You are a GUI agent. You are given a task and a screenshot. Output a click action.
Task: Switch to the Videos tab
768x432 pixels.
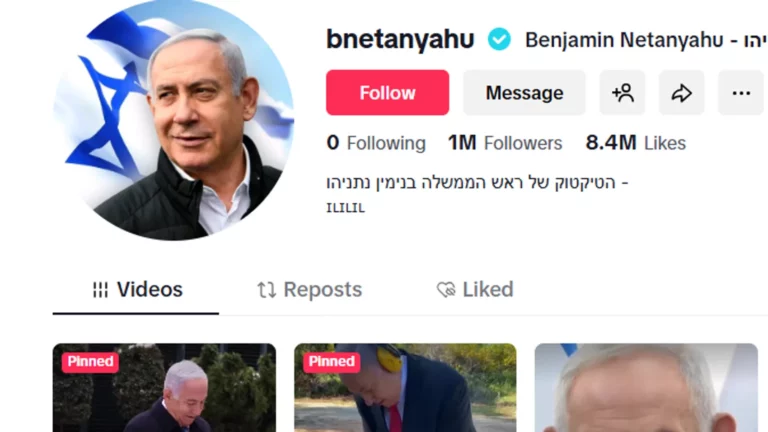[x=137, y=290]
